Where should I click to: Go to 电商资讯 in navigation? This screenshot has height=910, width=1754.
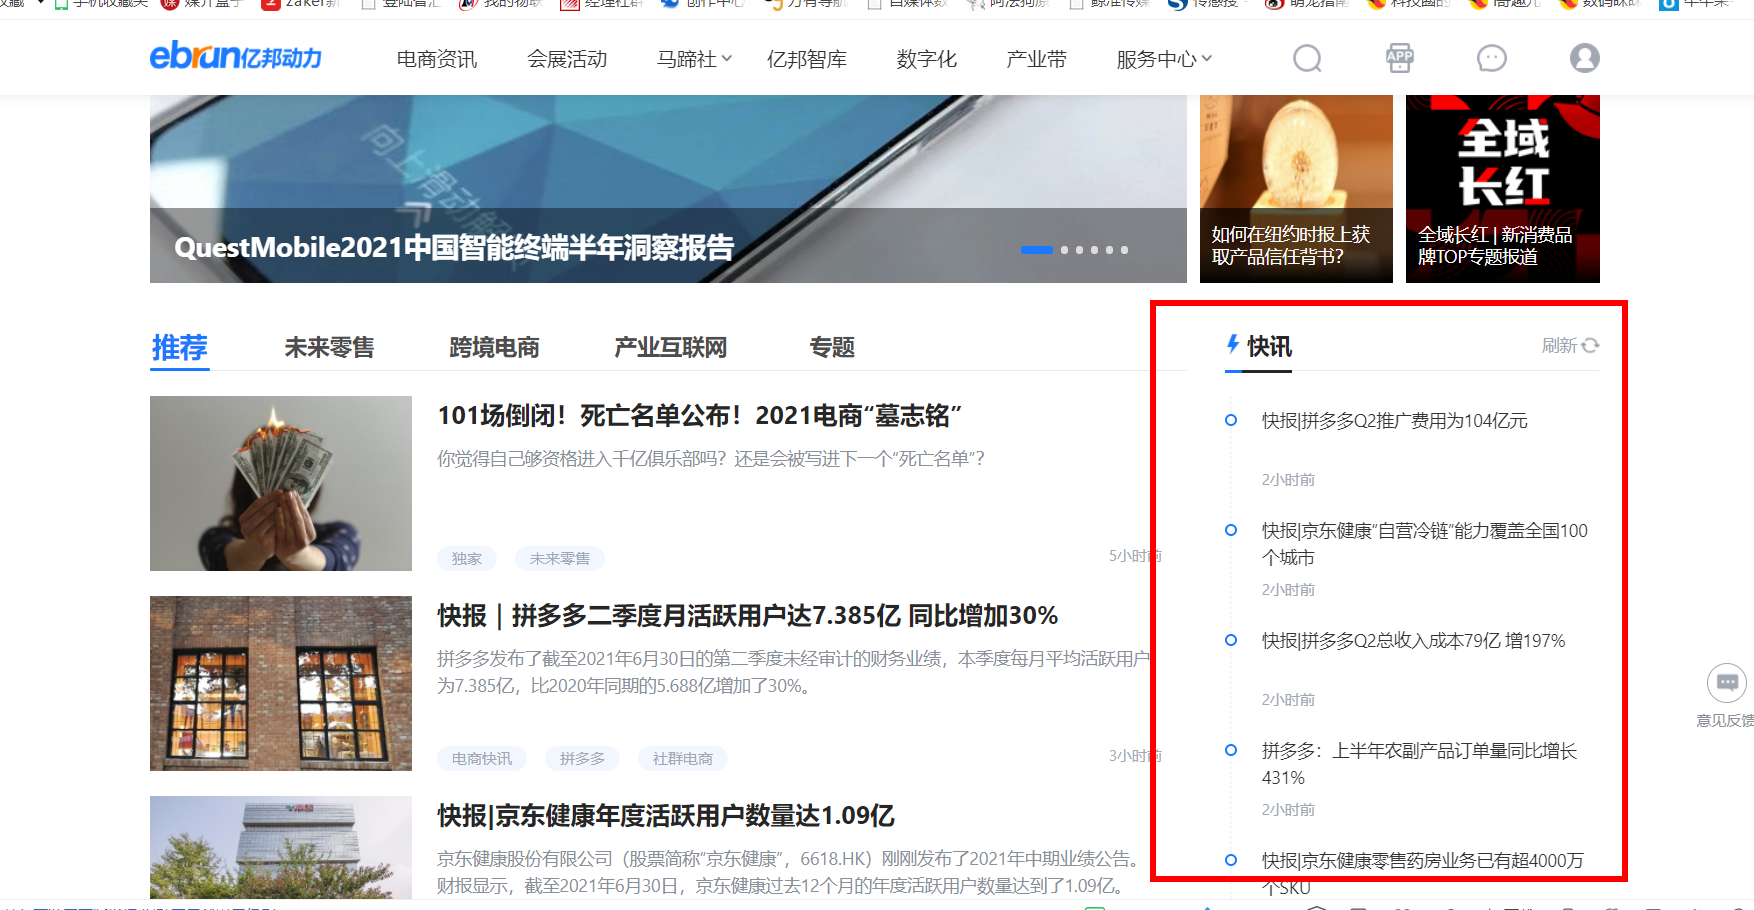[x=437, y=60]
